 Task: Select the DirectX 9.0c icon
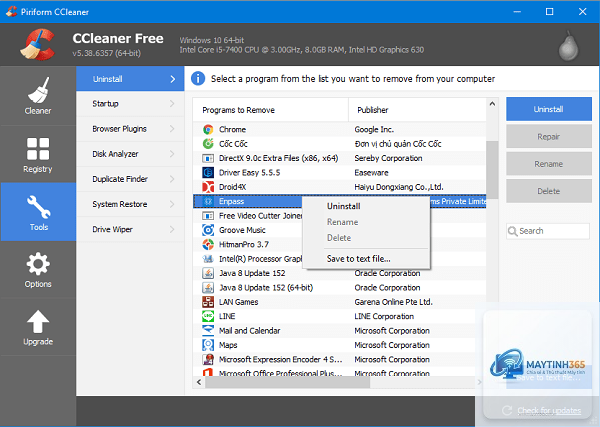[x=208, y=158]
